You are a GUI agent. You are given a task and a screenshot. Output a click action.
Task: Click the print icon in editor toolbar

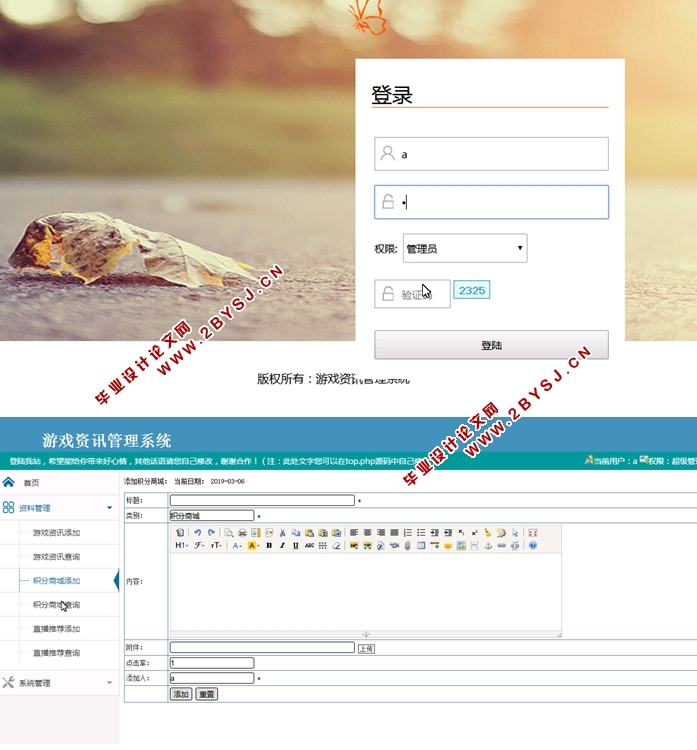(x=242, y=532)
